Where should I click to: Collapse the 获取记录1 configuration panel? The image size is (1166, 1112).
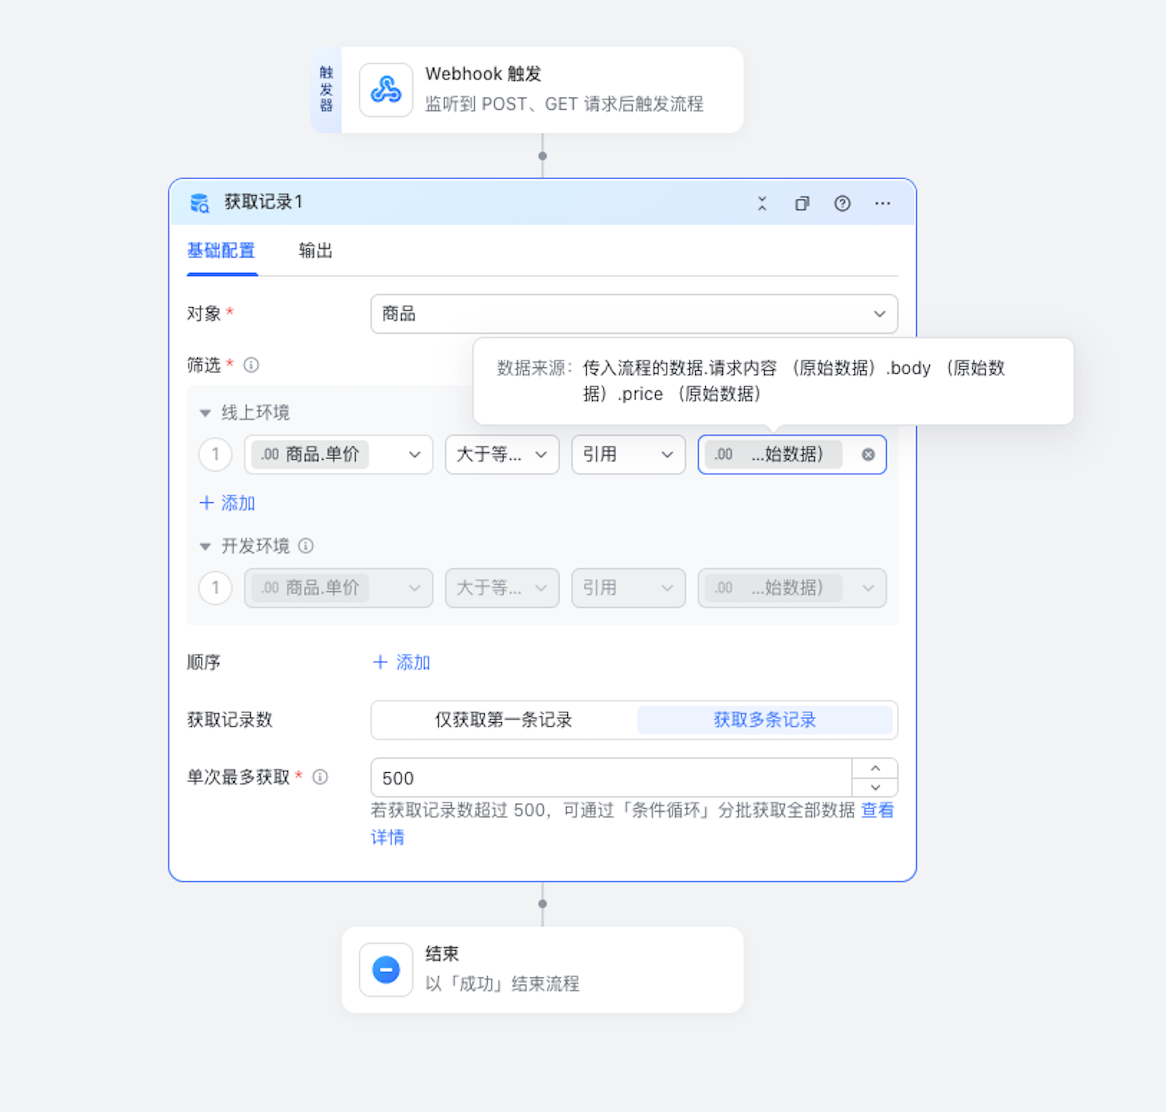click(x=762, y=203)
